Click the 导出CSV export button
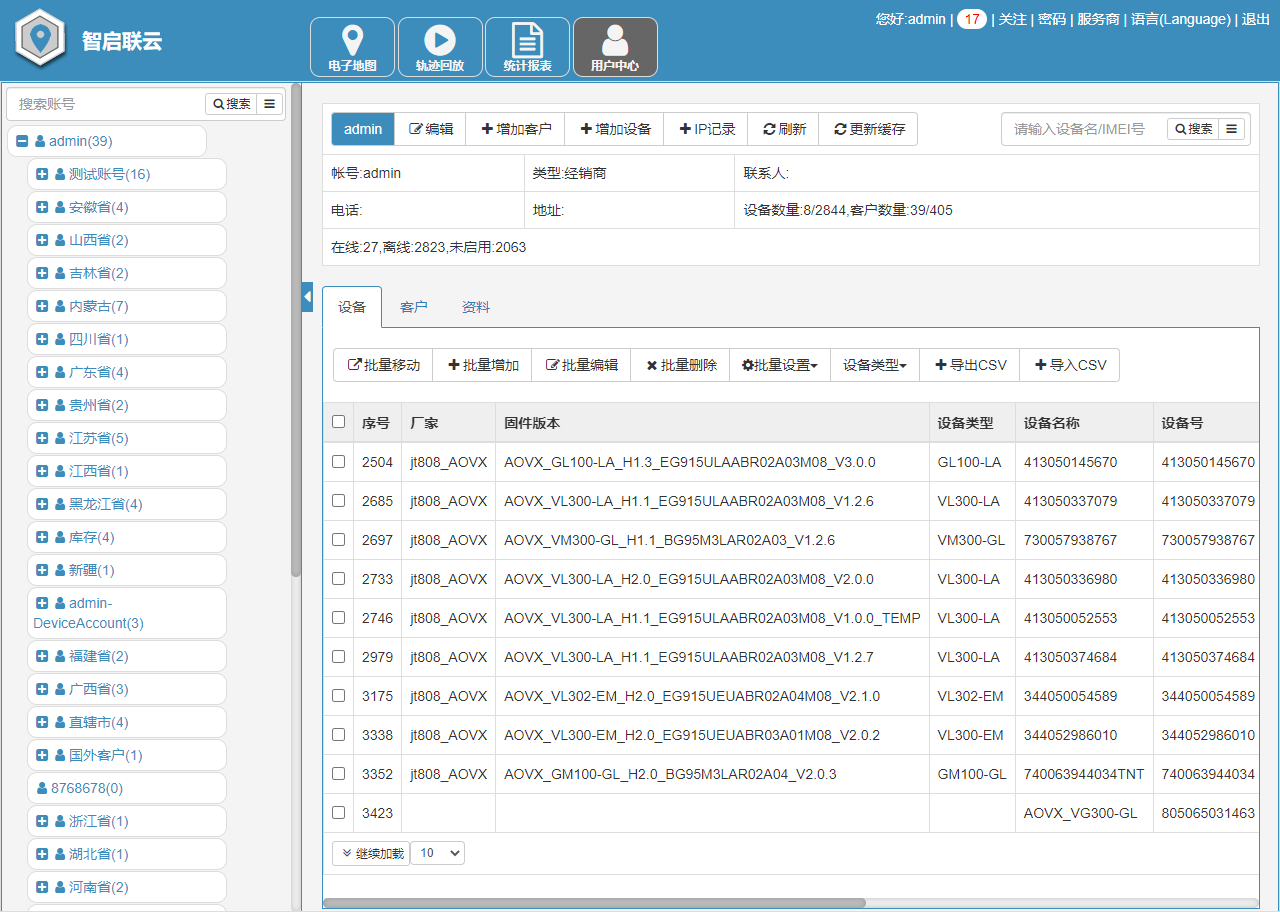 click(x=970, y=365)
